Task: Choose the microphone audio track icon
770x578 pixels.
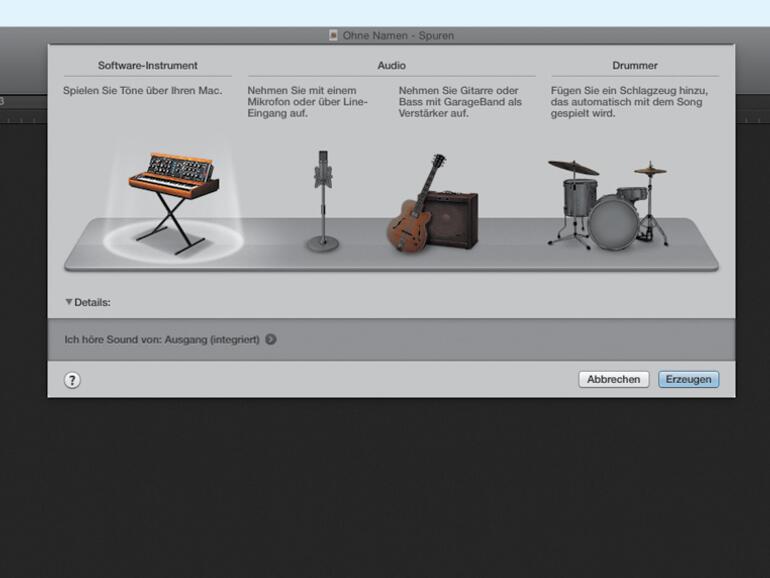Action: (323, 201)
